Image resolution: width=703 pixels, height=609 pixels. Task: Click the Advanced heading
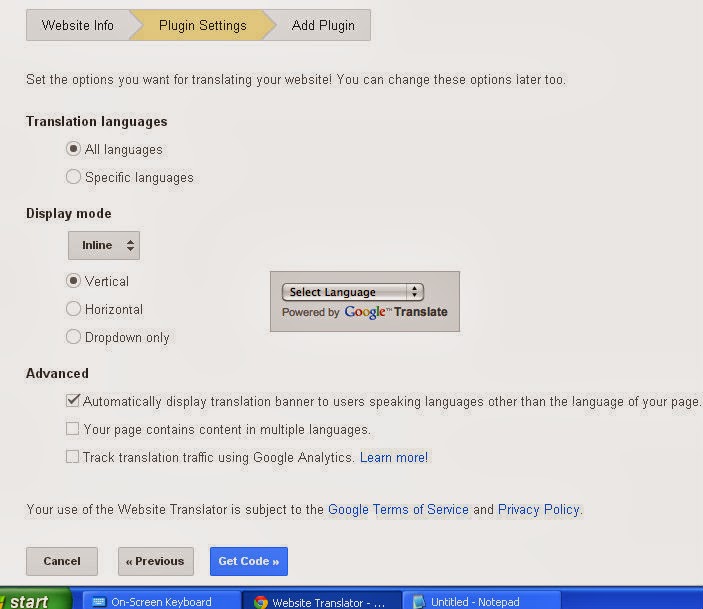[x=57, y=373]
